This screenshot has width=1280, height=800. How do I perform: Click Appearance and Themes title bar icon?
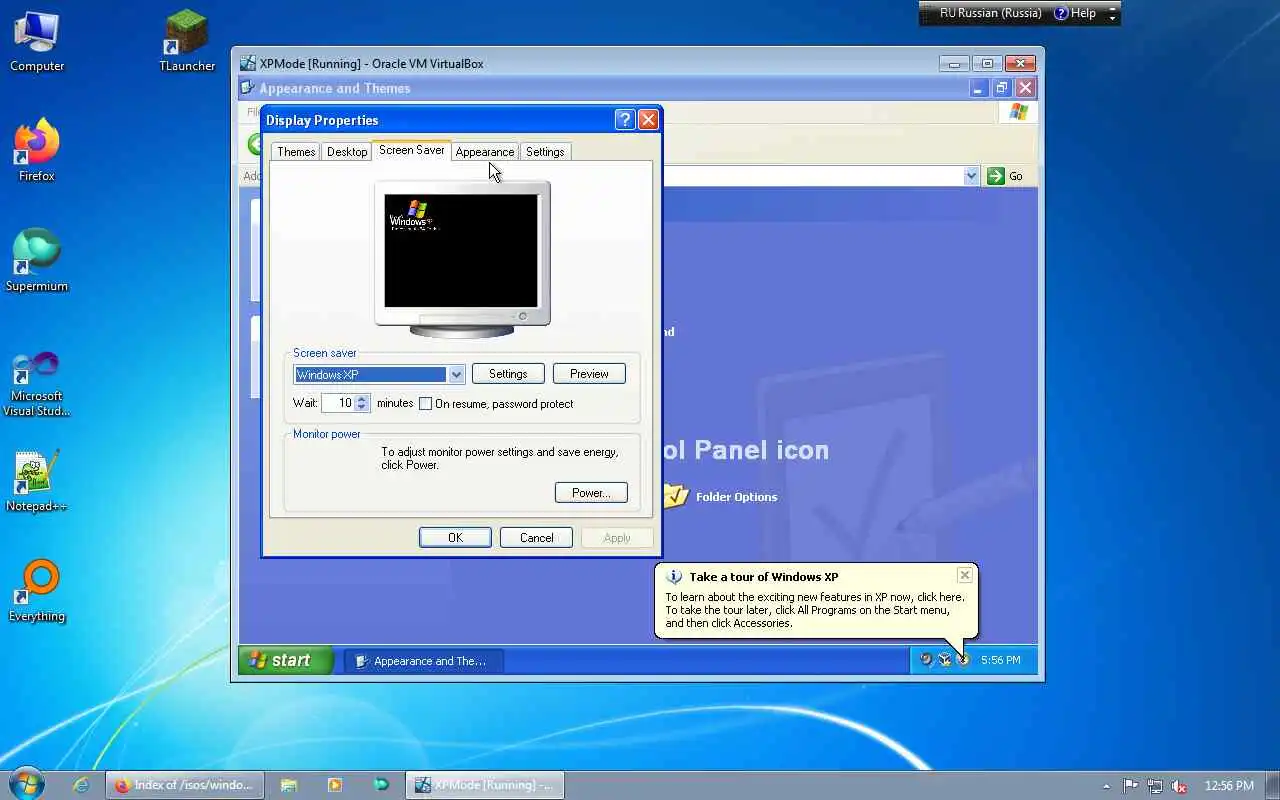[x=248, y=88]
